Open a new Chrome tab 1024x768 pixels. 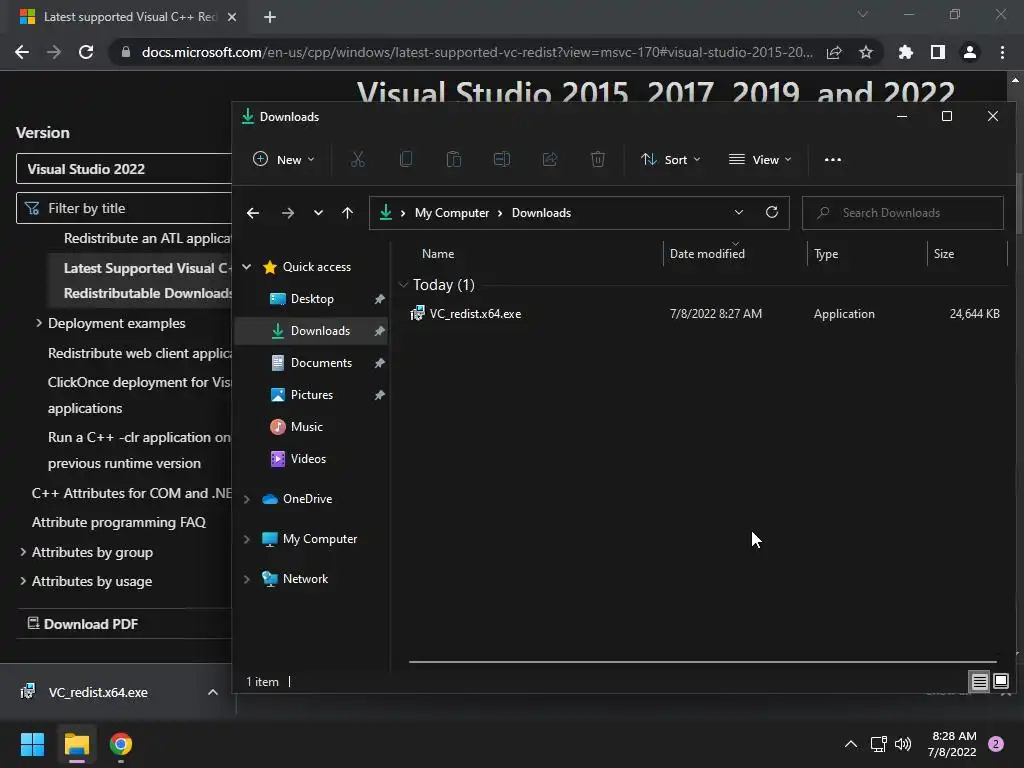click(x=270, y=17)
